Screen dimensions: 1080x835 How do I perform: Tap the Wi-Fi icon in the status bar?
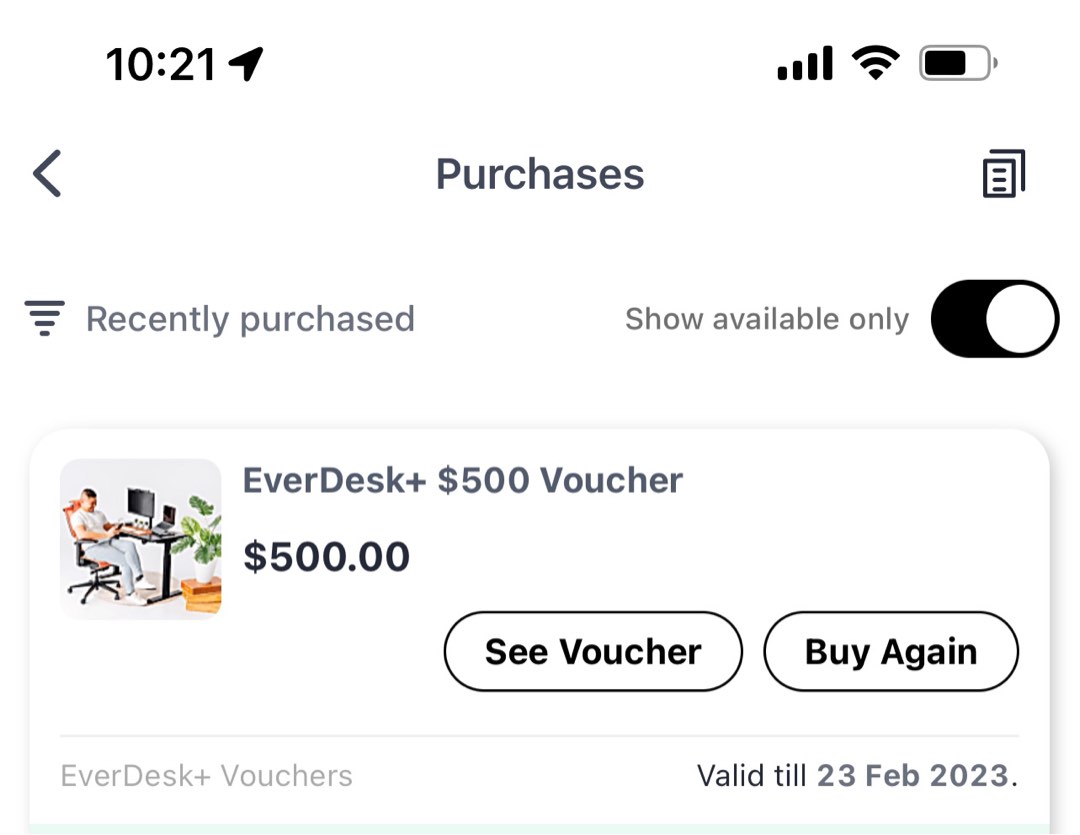click(874, 62)
